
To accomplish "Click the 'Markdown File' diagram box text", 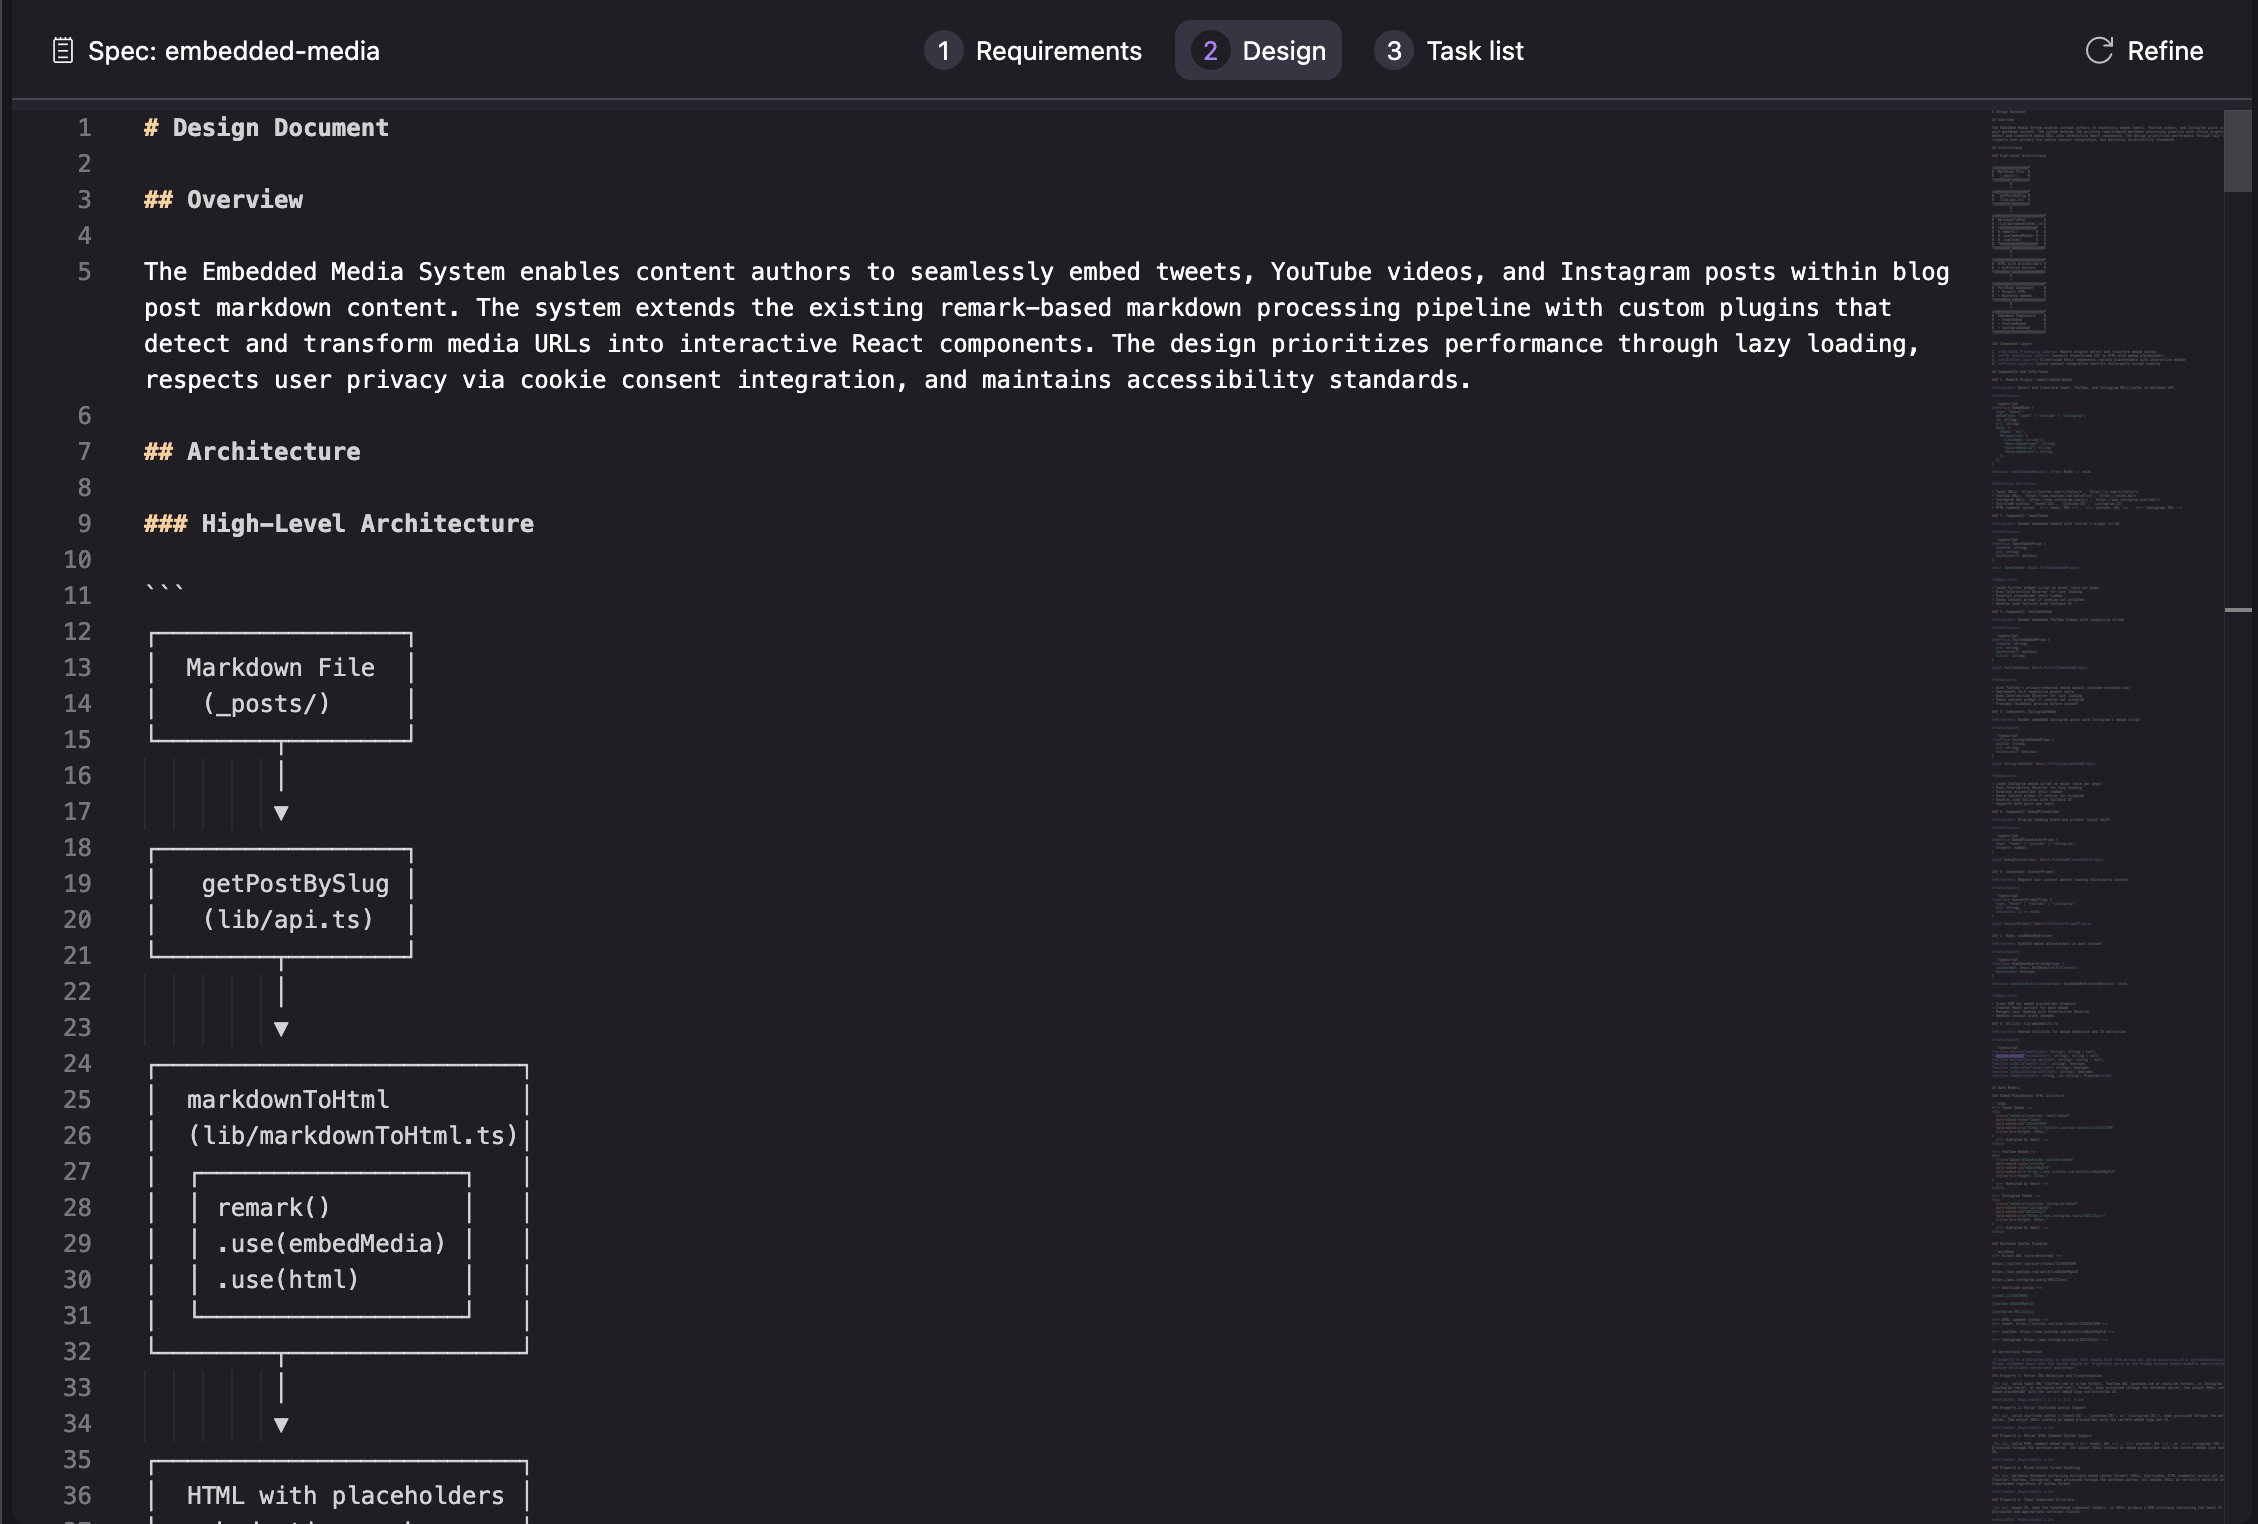I will coord(280,668).
